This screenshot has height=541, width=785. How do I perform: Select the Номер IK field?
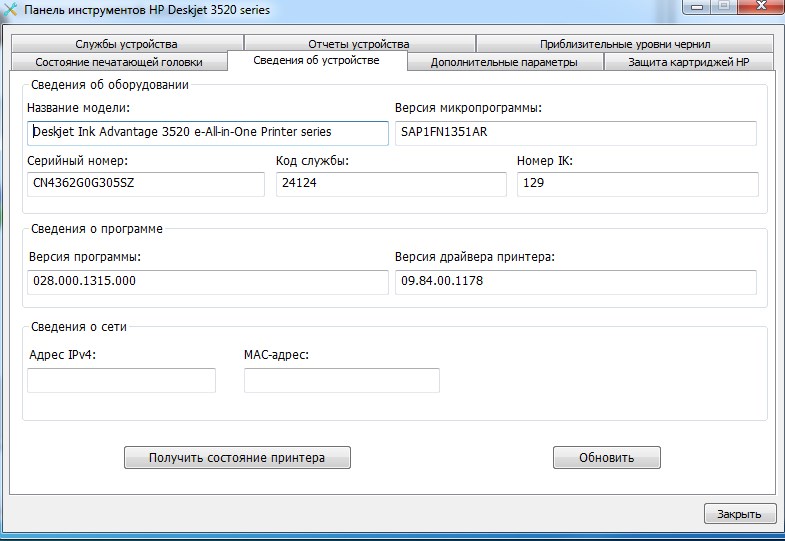coord(637,184)
